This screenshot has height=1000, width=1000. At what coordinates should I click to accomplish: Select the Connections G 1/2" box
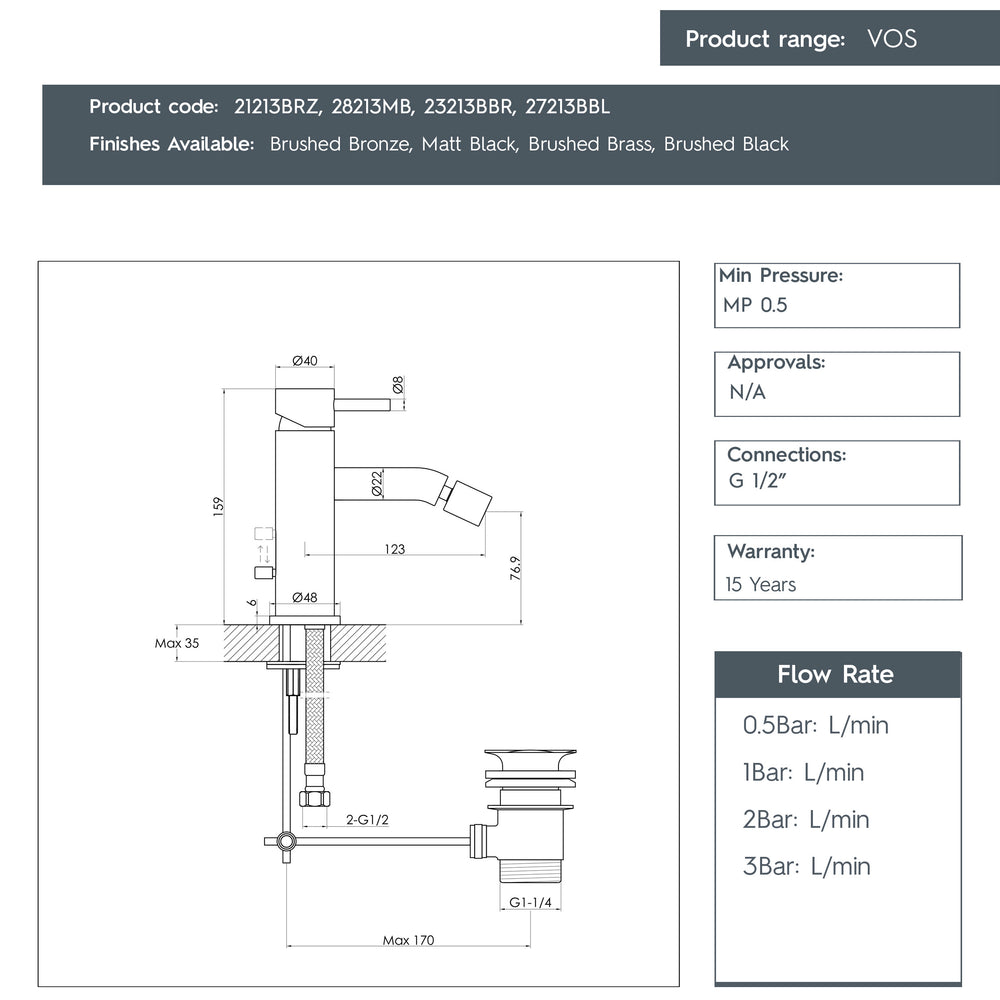coord(836,472)
